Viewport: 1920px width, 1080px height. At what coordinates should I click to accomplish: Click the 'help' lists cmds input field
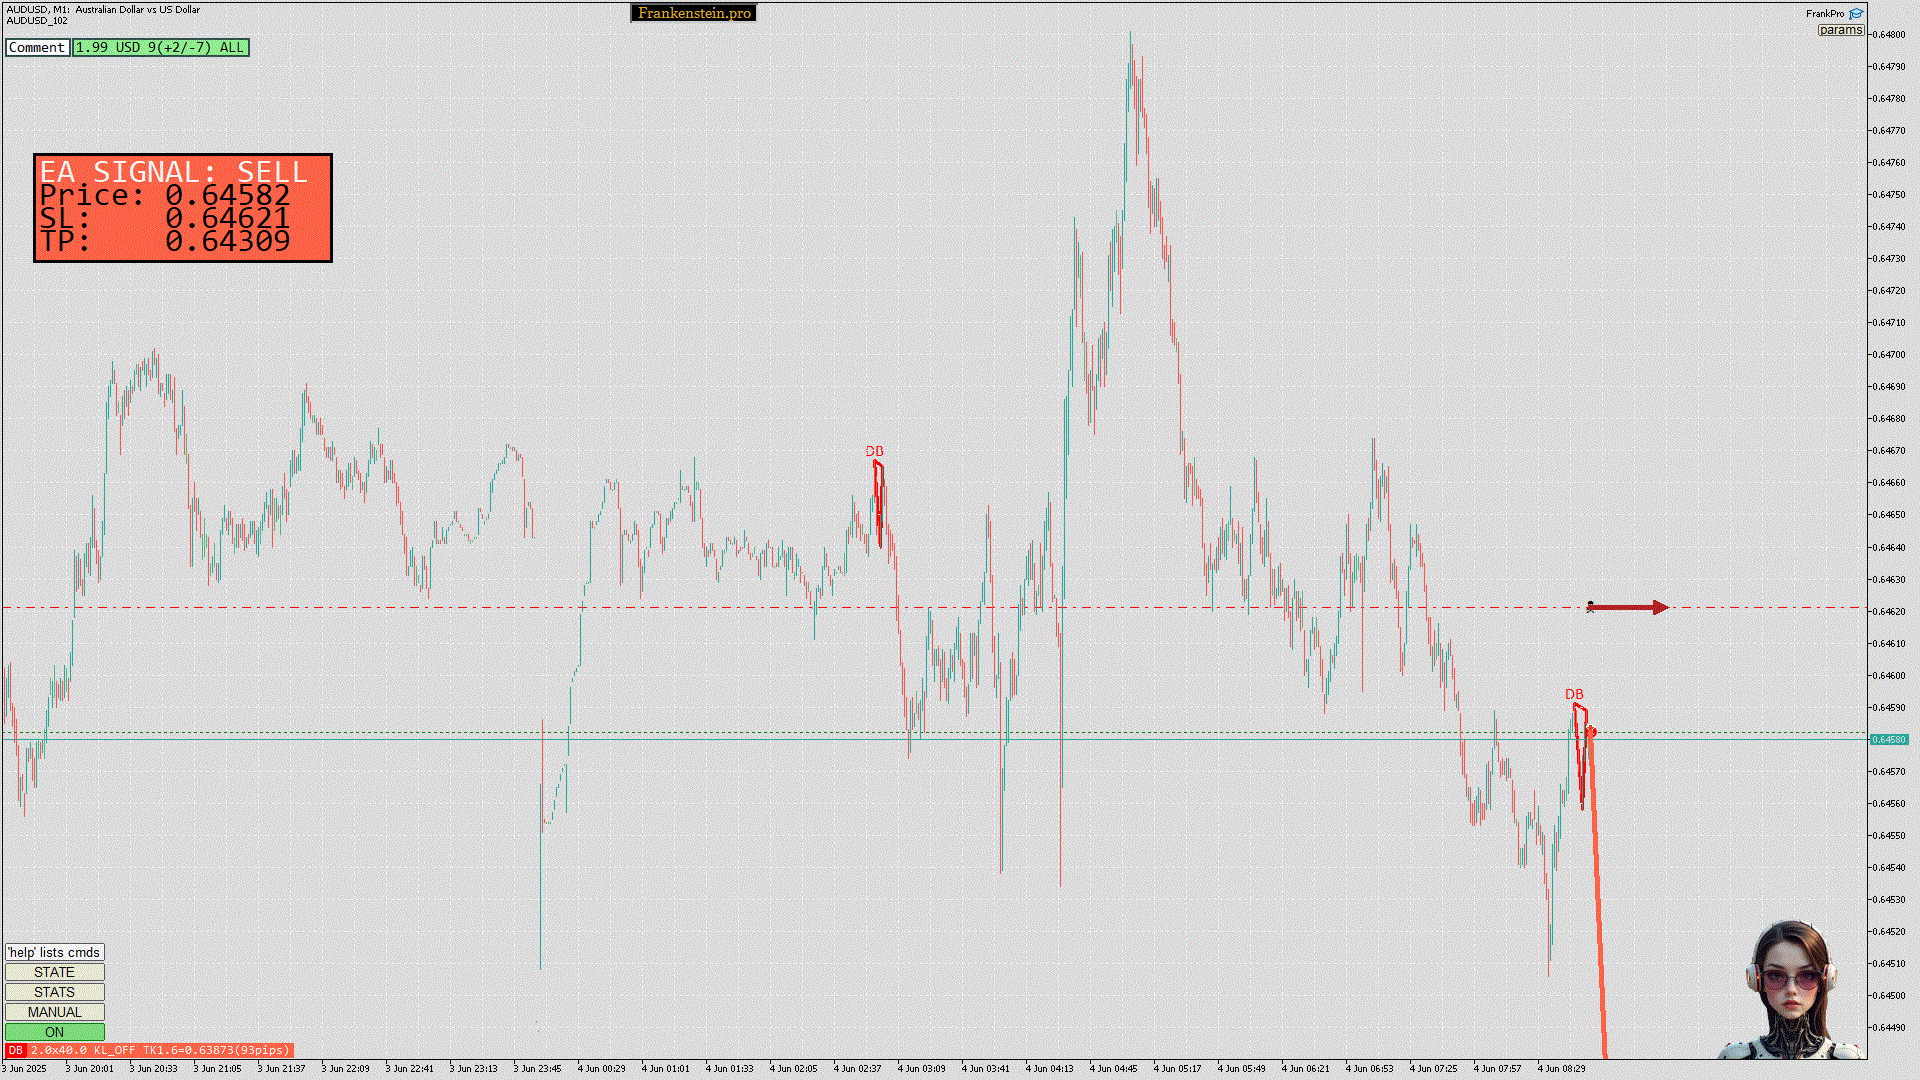click(x=54, y=952)
